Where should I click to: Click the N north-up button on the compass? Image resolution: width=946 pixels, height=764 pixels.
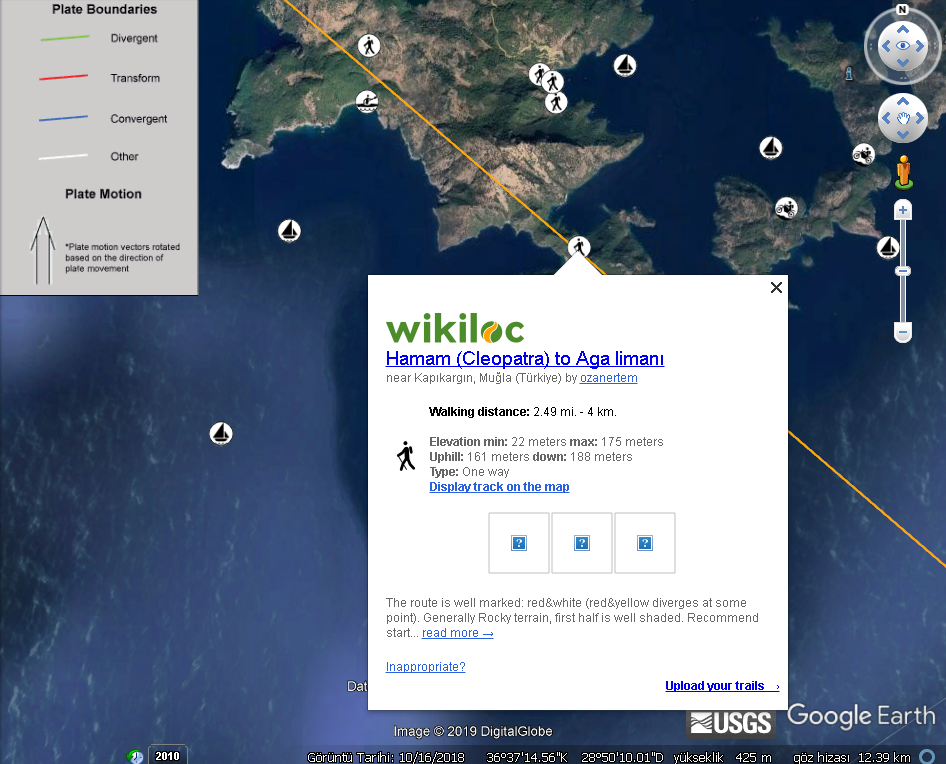(902, 9)
